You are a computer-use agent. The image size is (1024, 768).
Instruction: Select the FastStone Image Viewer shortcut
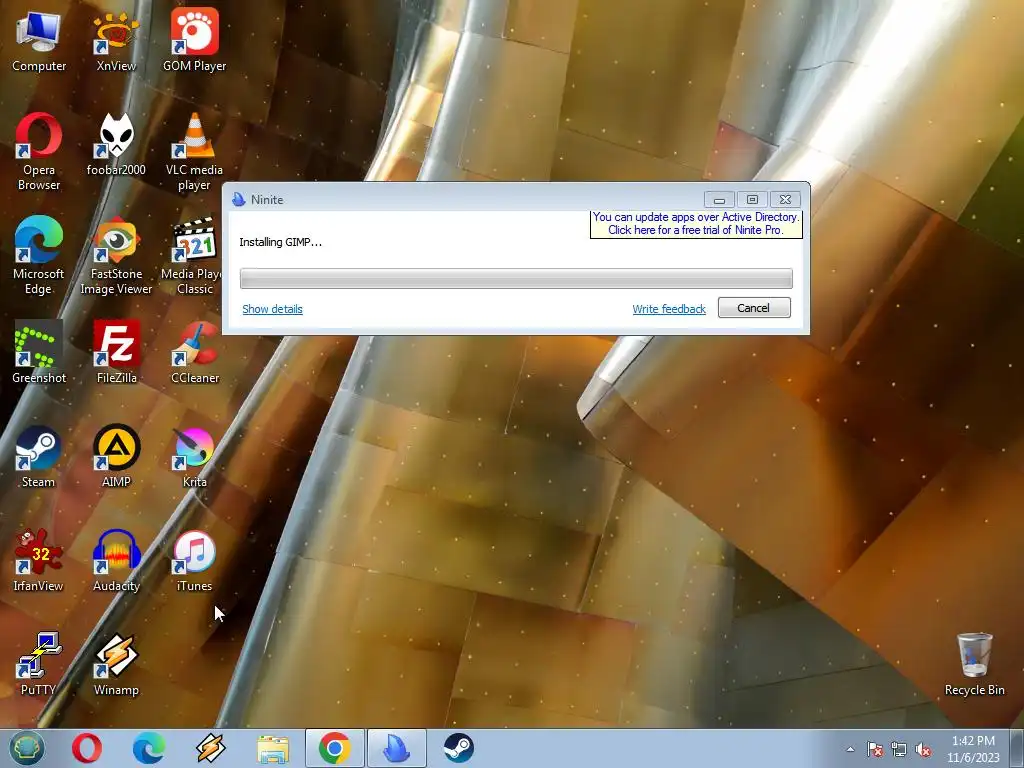point(116,256)
